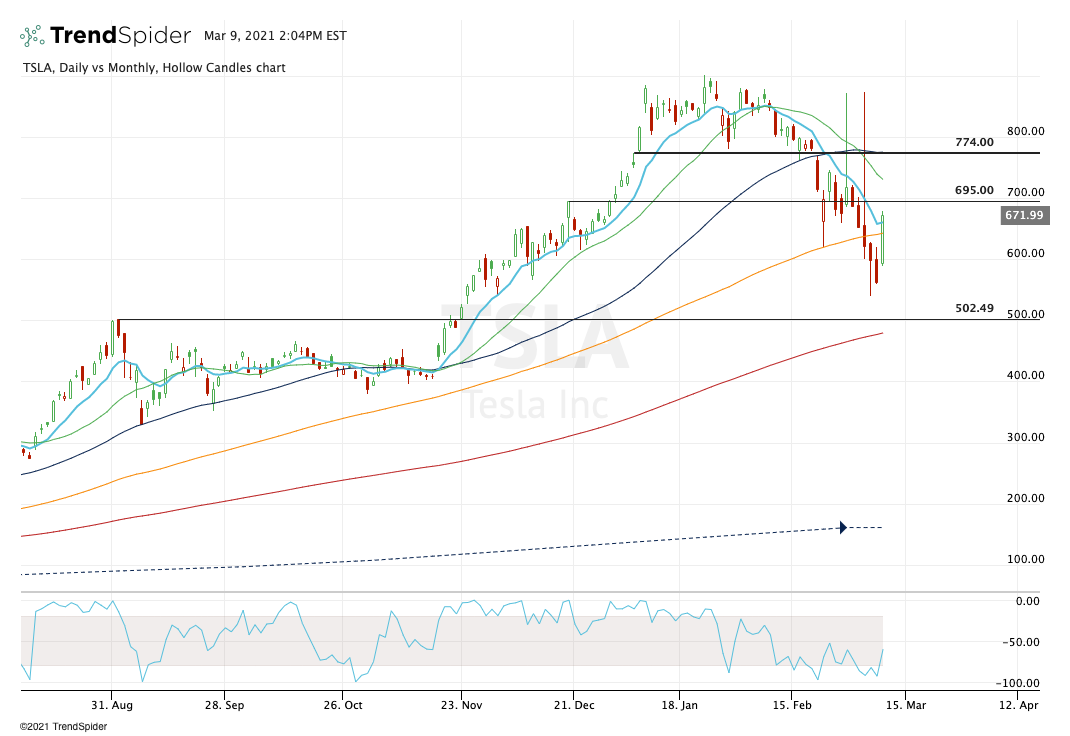The image size is (1070, 736).
Task: Click the 800.00 price axis label
Action: coord(1025,131)
